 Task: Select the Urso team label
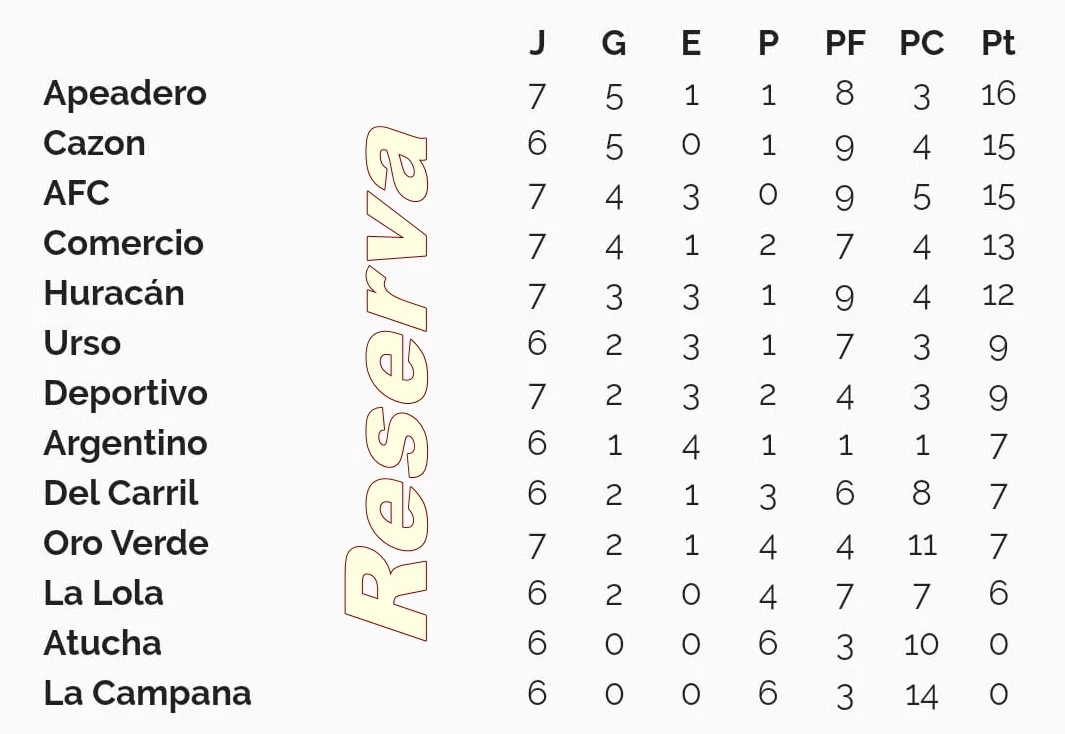pyautogui.click(x=82, y=343)
